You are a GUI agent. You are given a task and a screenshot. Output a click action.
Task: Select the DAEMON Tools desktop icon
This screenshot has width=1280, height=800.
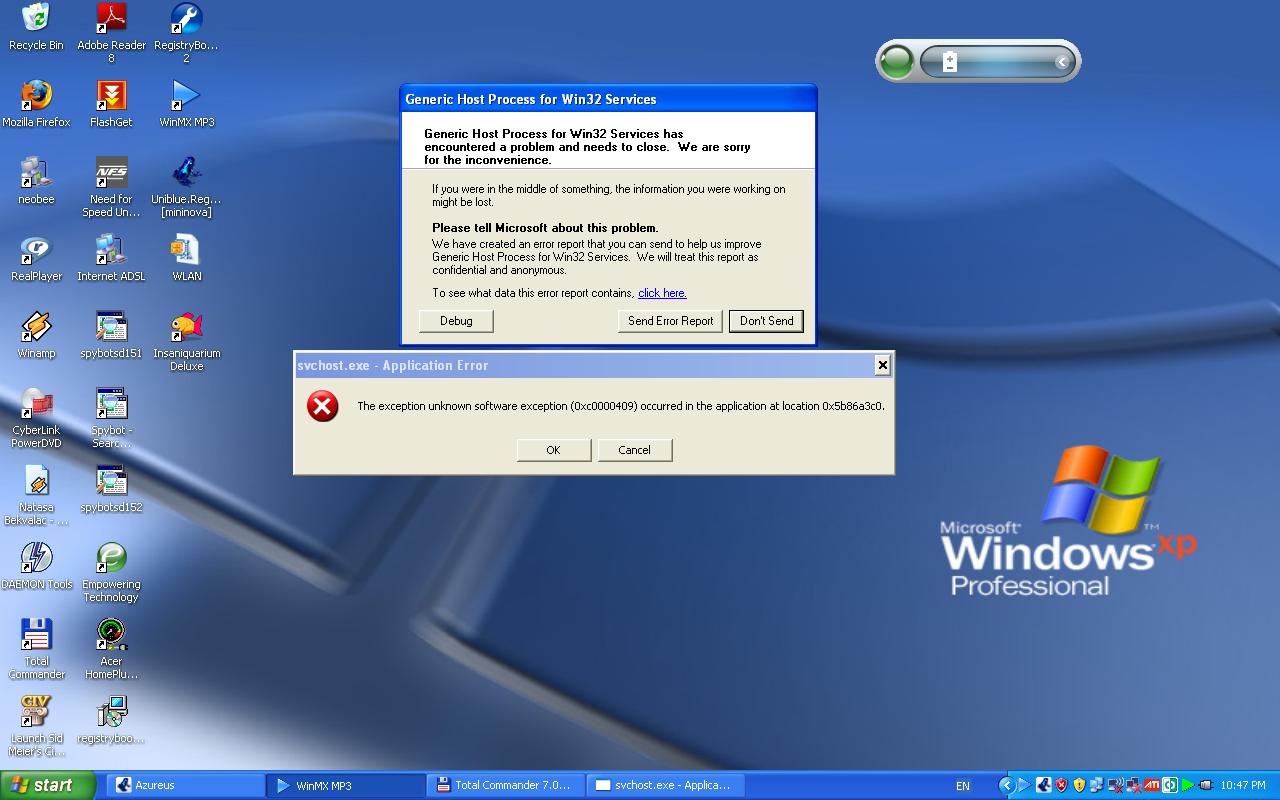(36, 566)
